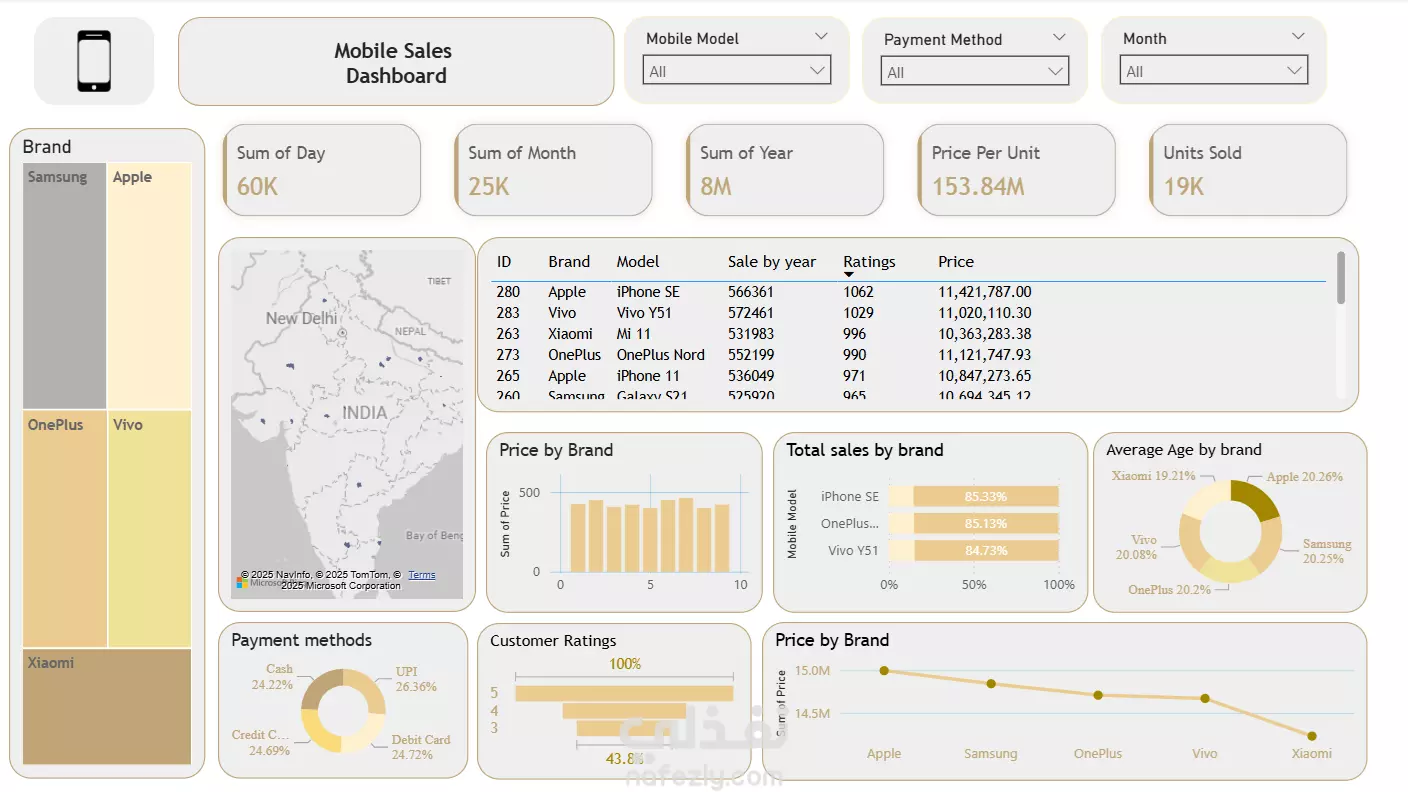1408x792 pixels.
Task: Open the Month All dropdown
Action: 1213,71
